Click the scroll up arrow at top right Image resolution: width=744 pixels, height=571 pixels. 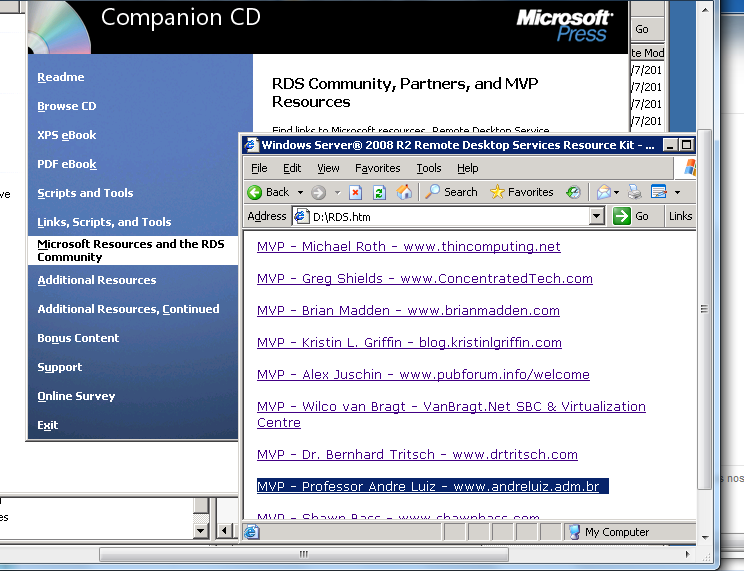click(x=705, y=10)
